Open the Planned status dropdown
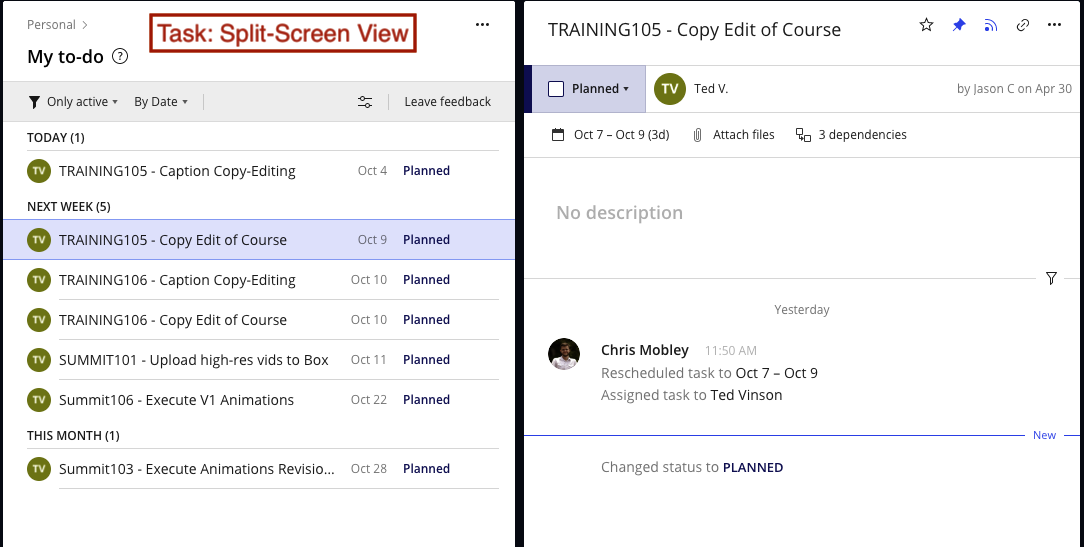 (600, 89)
